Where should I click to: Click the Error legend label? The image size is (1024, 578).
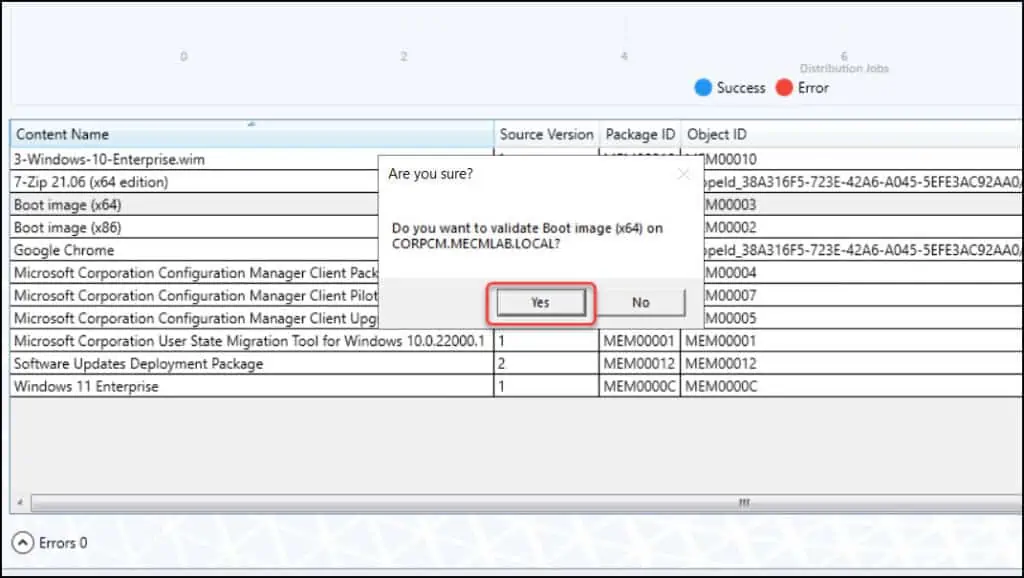pos(813,88)
